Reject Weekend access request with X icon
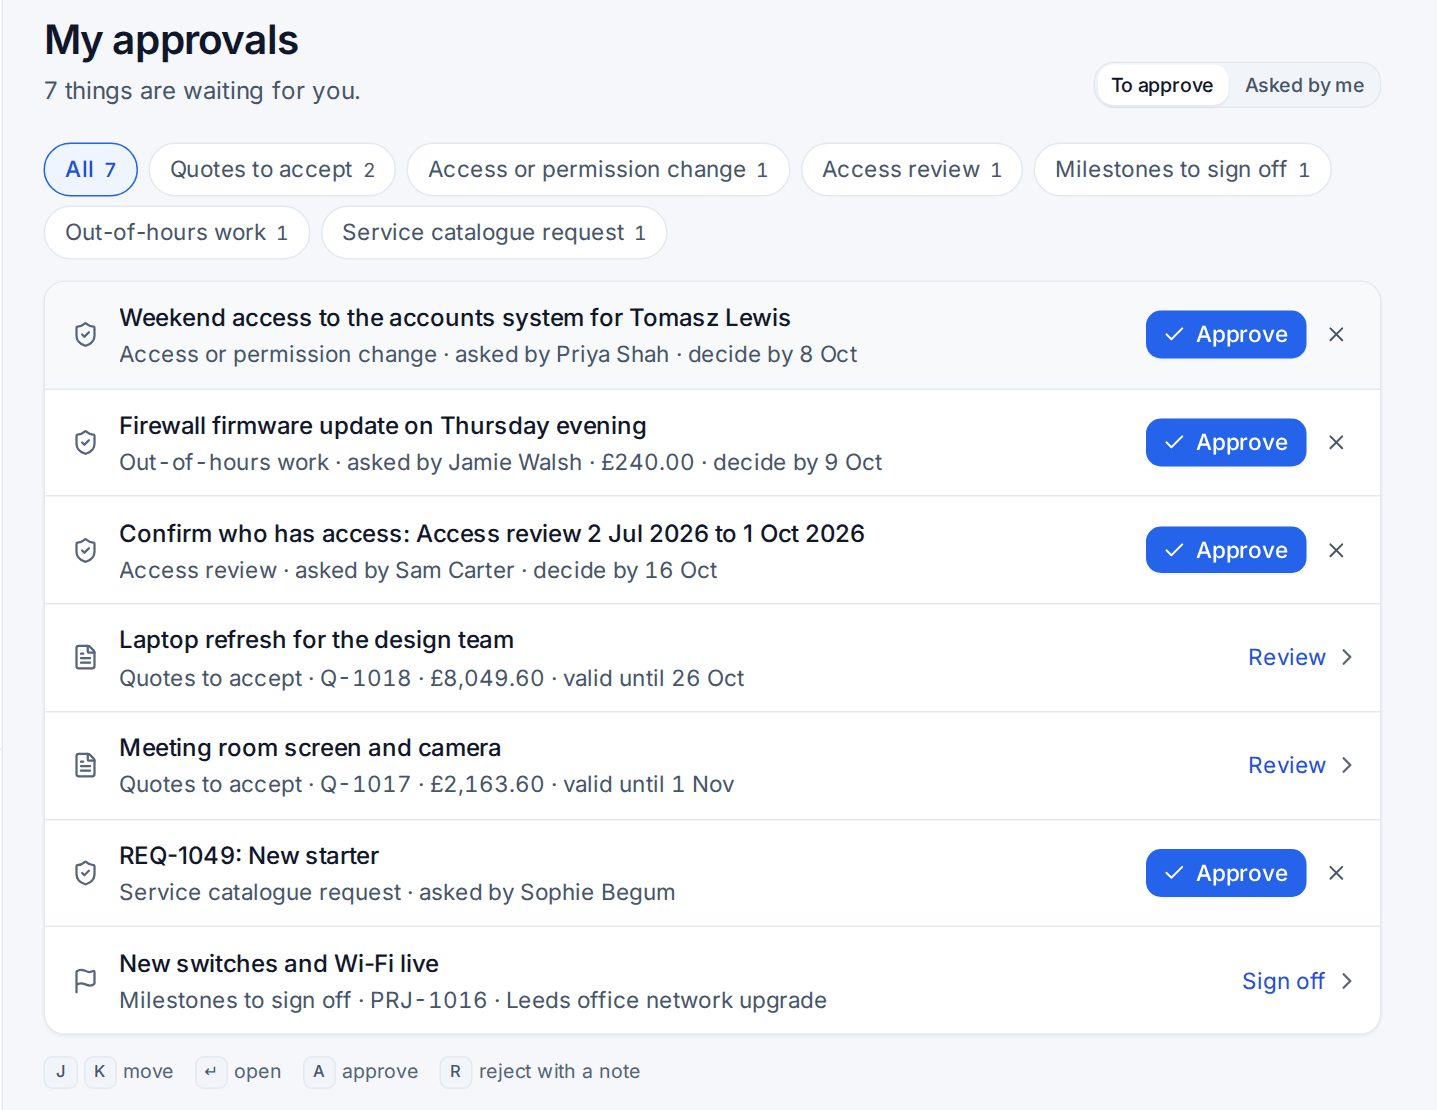 tap(1336, 334)
